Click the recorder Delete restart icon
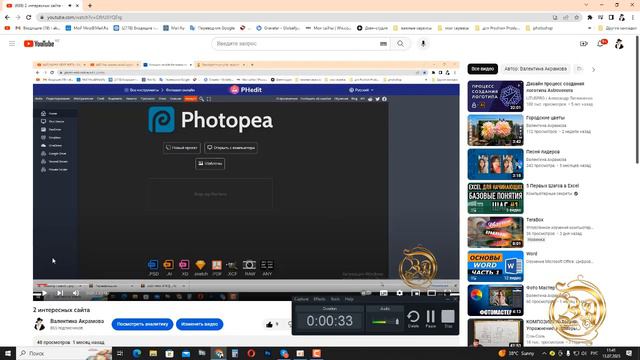The height and width of the screenshot is (360, 640). point(413,318)
